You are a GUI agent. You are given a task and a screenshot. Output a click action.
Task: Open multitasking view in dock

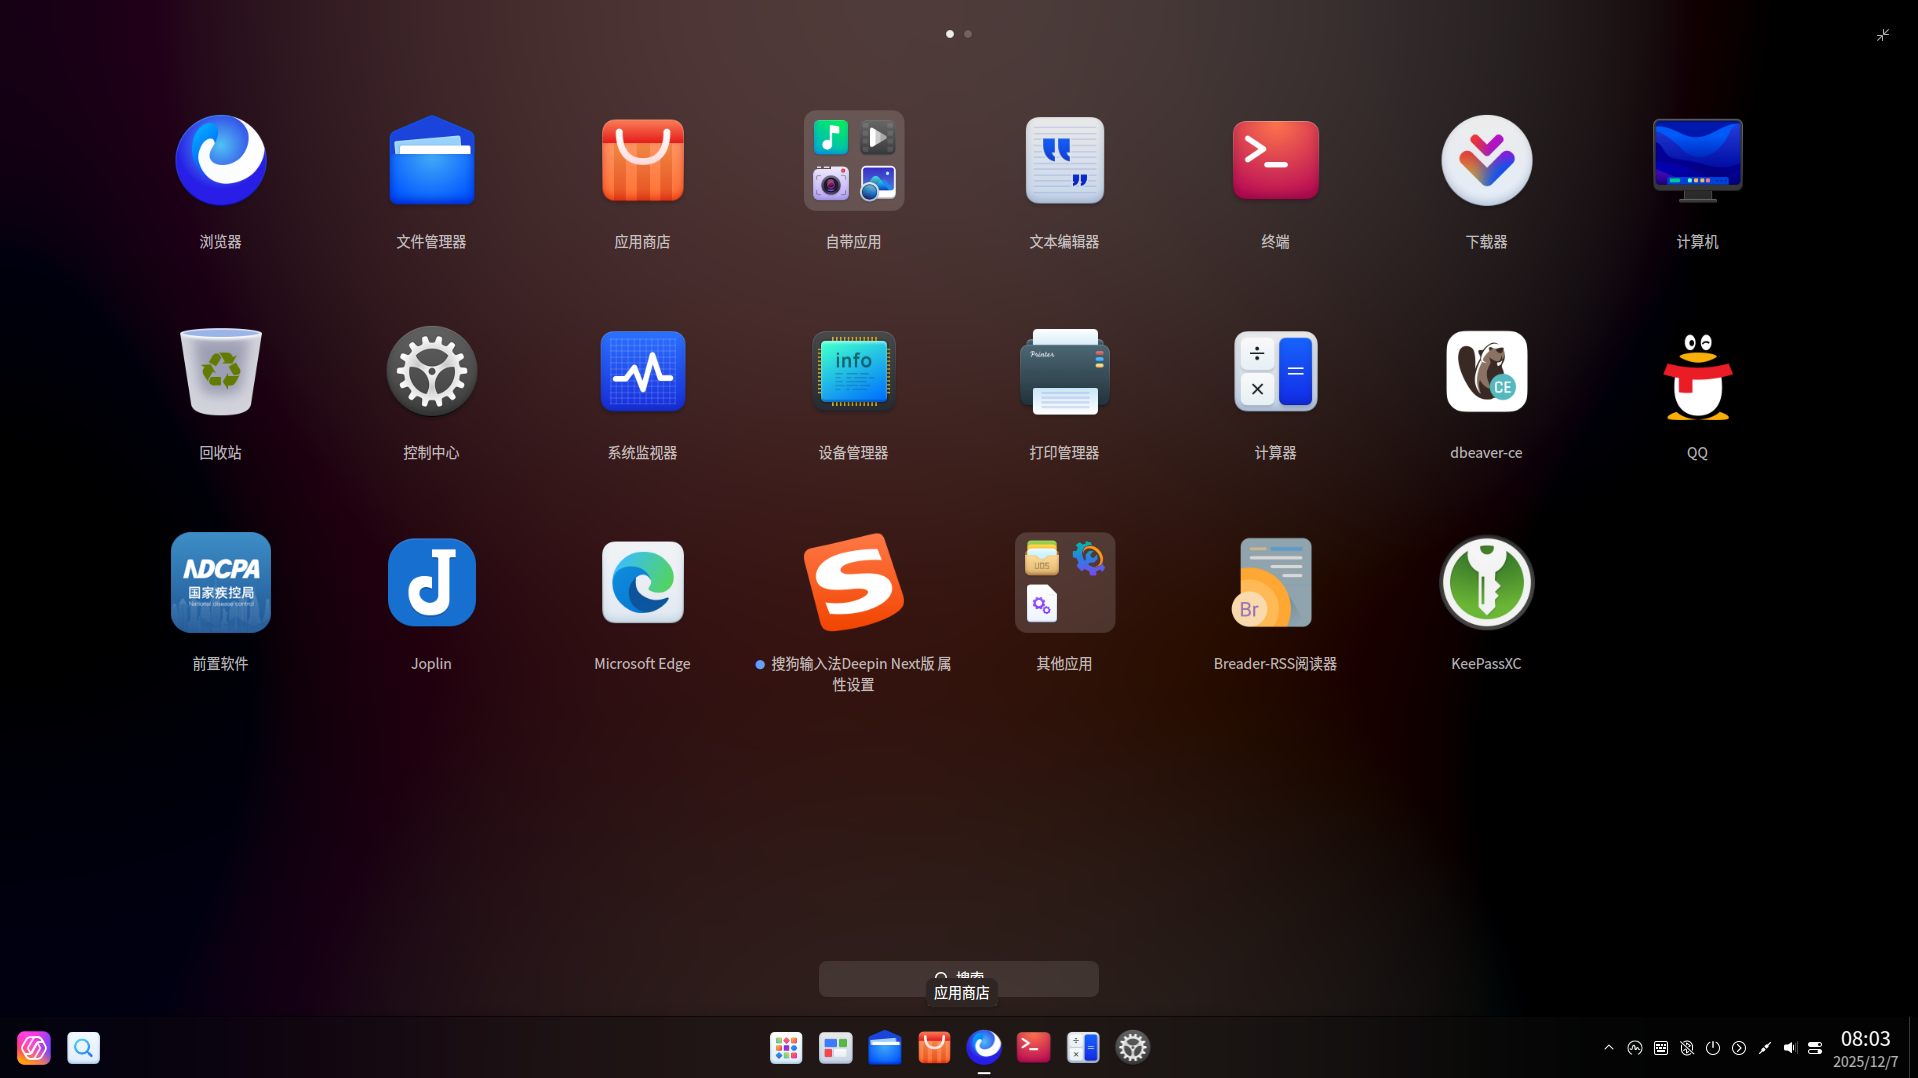coord(835,1047)
